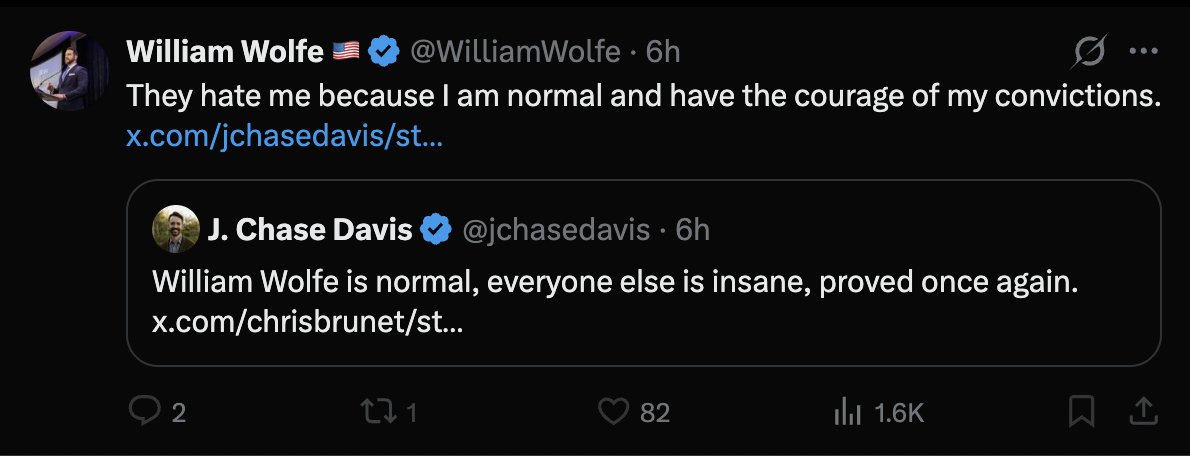Screen dimensions: 1190x456
Task: Click the Grok slashed-circle icon
Action: point(1090,52)
